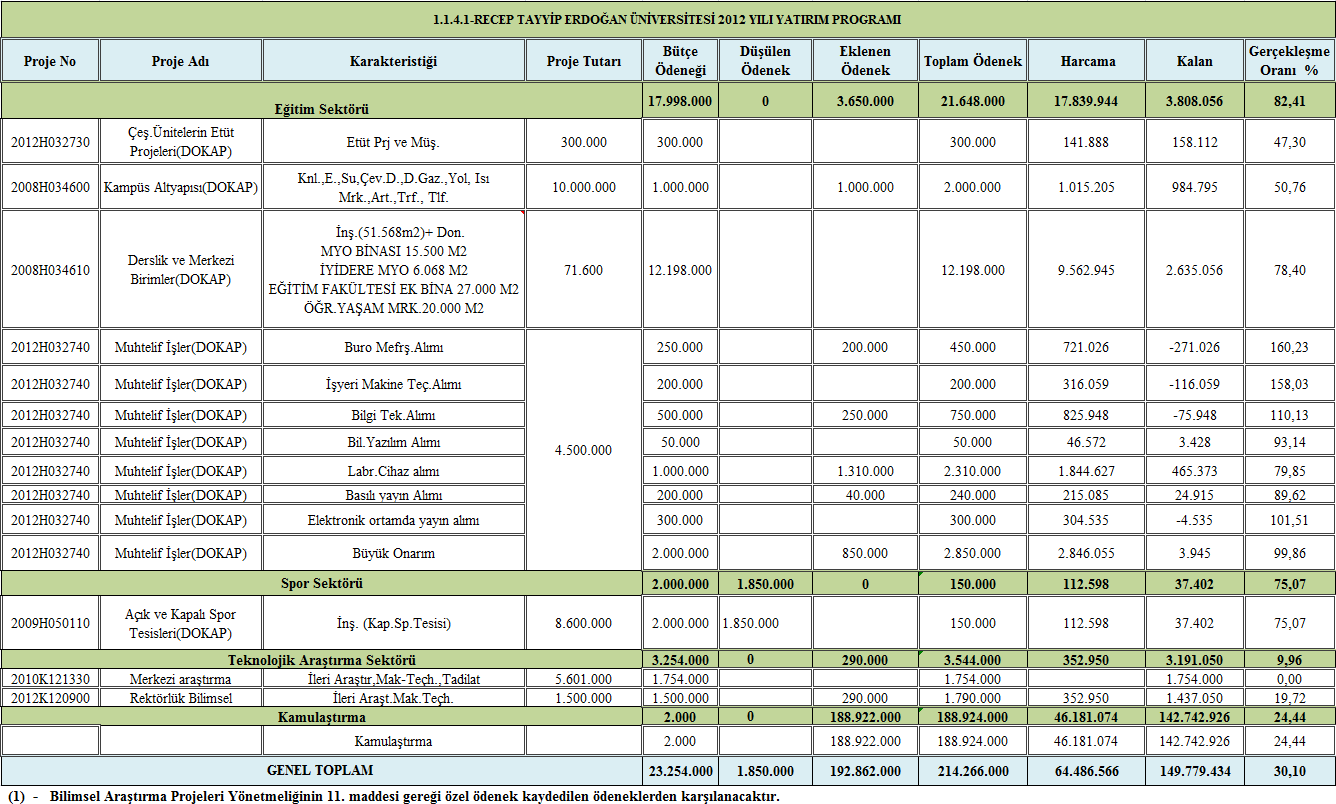1336x804 pixels.
Task: Select the 'İnş. (Kap.Sp.Tesisi)' cell
Action: pyautogui.click(x=393, y=623)
